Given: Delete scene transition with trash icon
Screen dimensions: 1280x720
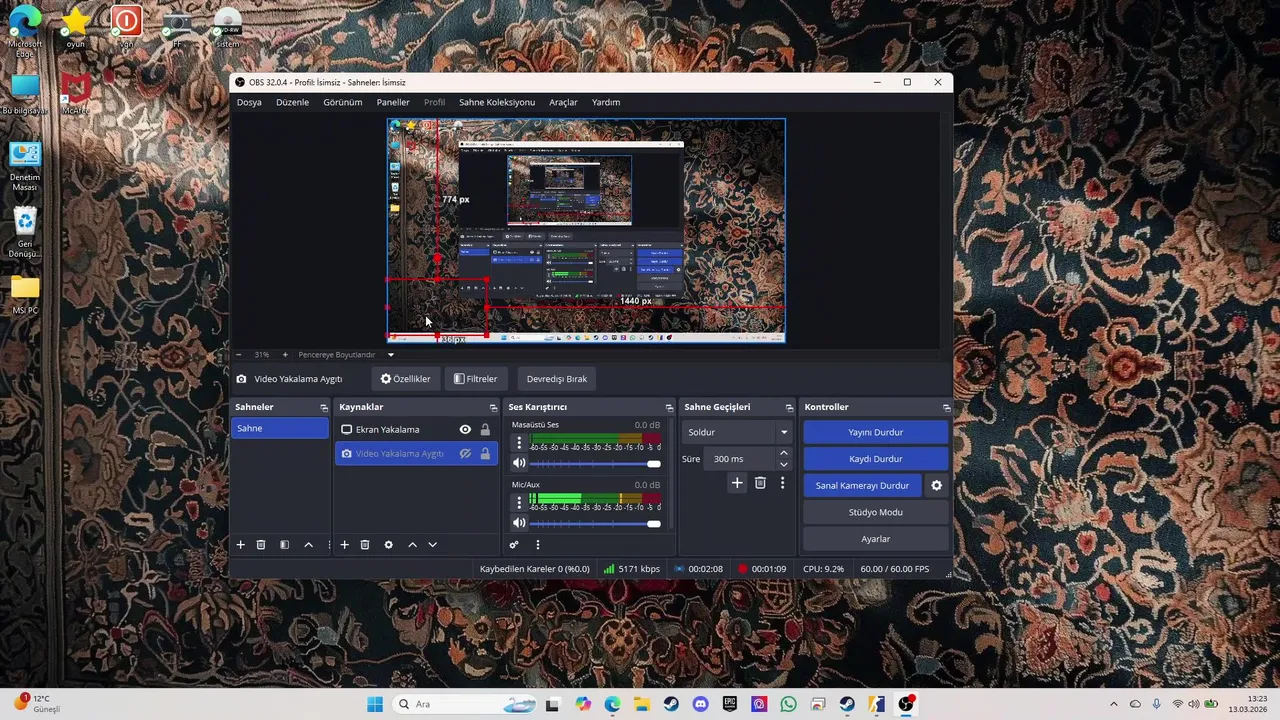Looking at the screenshot, I should (x=760, y=483).
